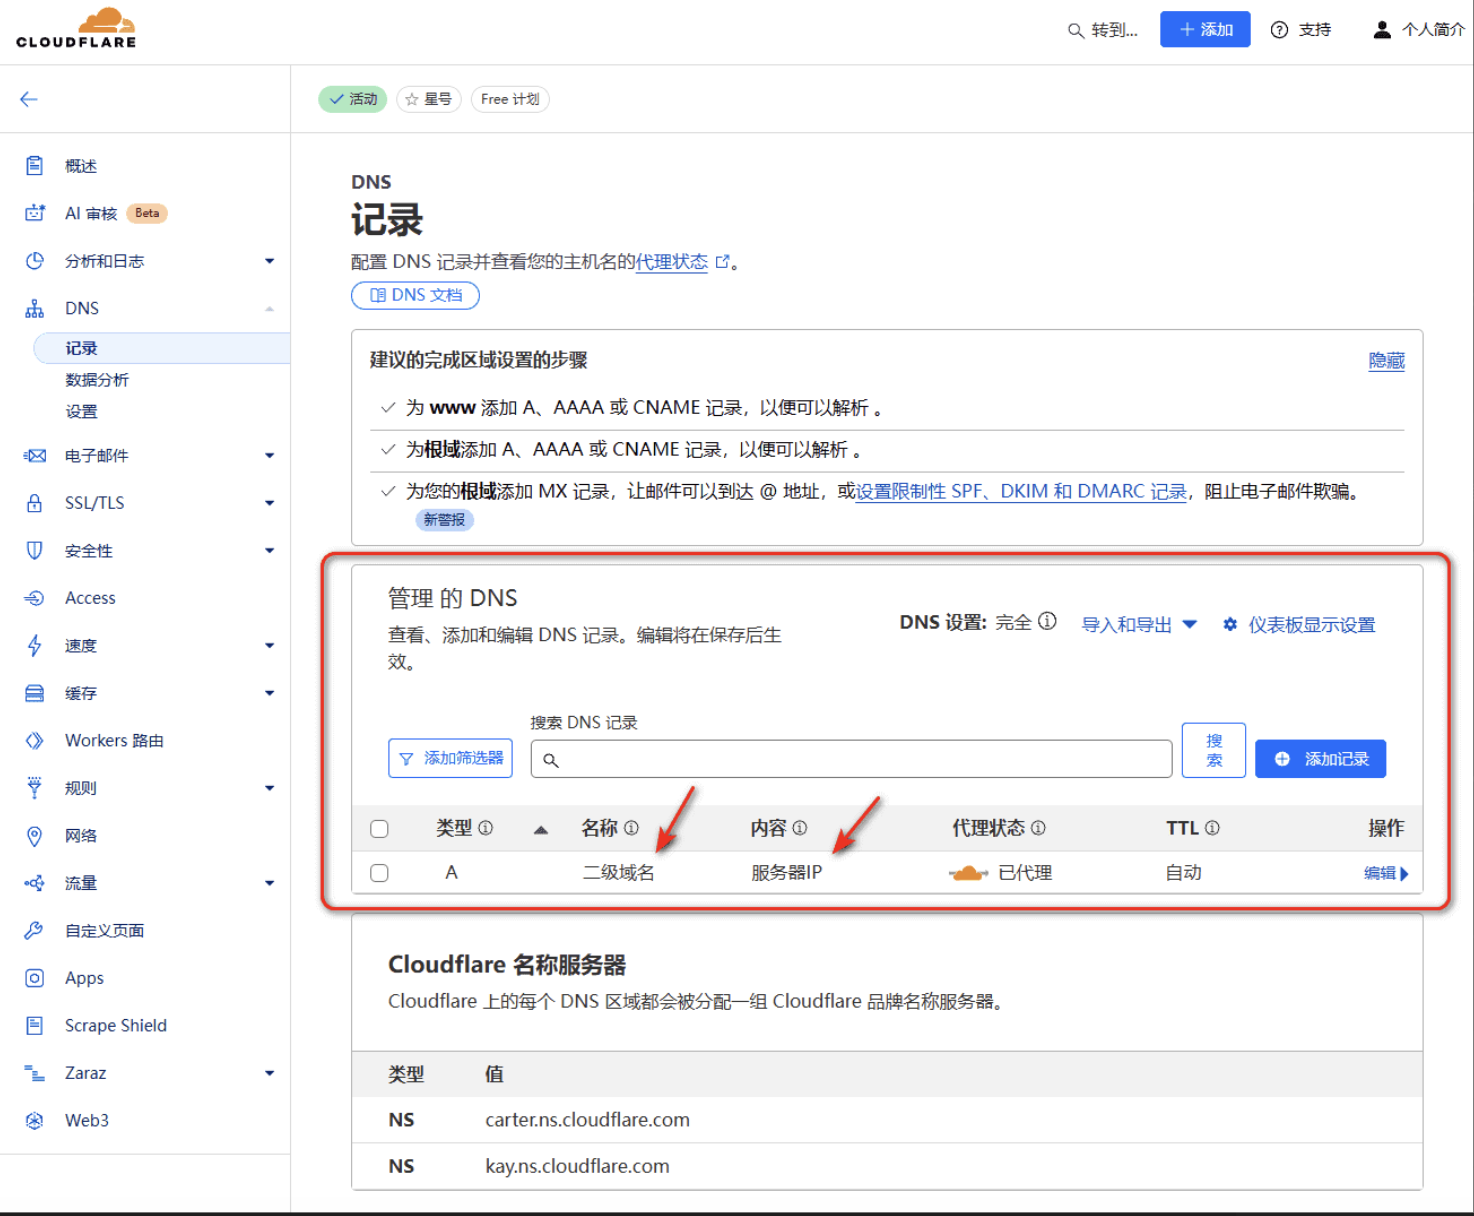This screenshot has width=1474, height=1216.
Task: Click the Web3 sidebar icon
Action: click(x=34, y=1121)
